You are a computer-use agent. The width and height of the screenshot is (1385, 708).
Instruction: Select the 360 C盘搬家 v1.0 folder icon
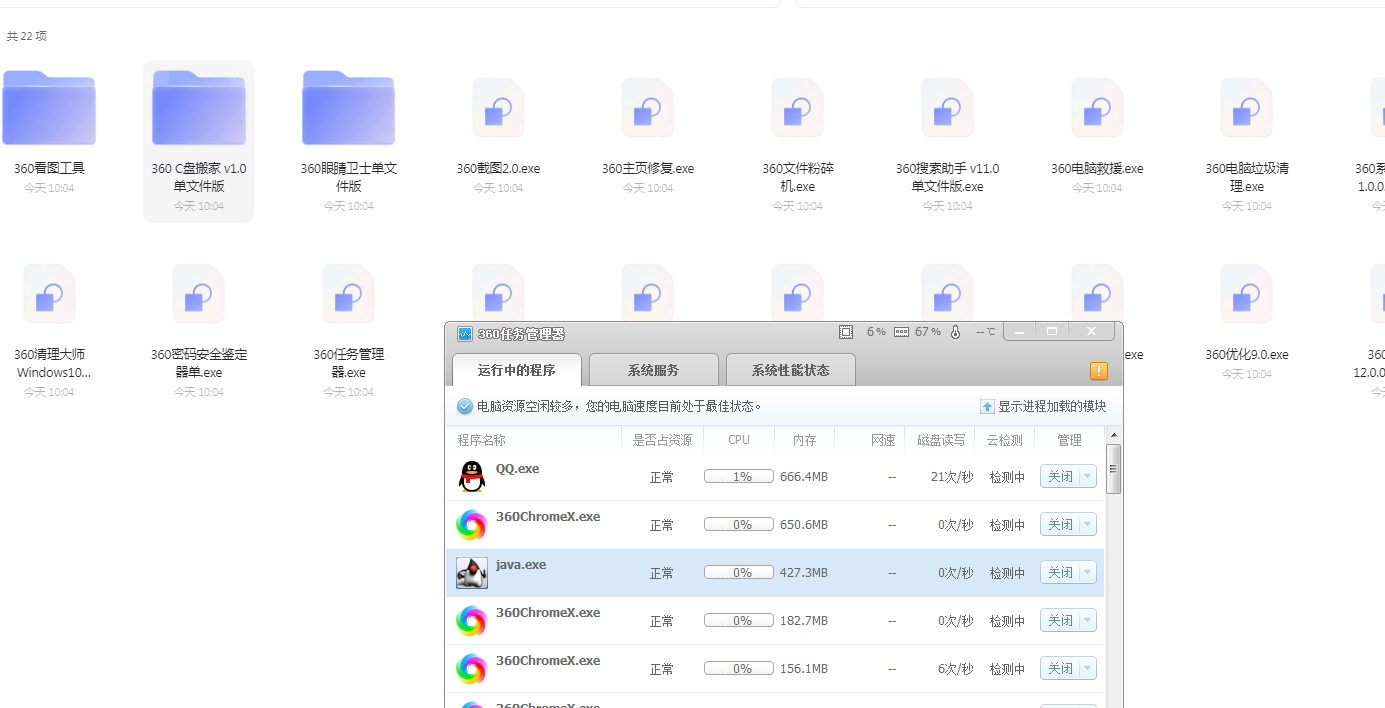pos(199,107)
